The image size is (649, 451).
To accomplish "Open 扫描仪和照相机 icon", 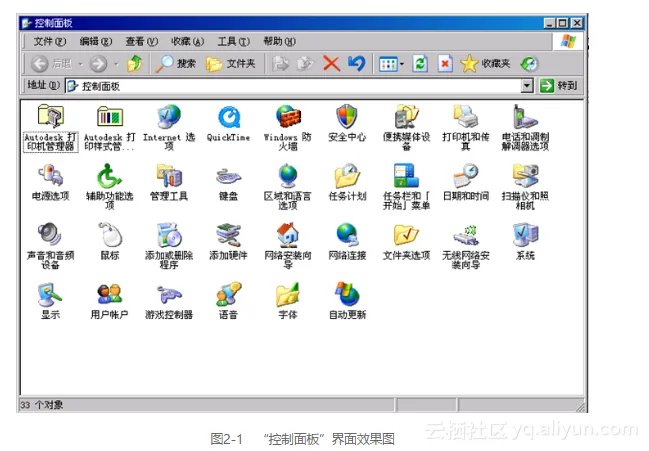I will 525,175.
